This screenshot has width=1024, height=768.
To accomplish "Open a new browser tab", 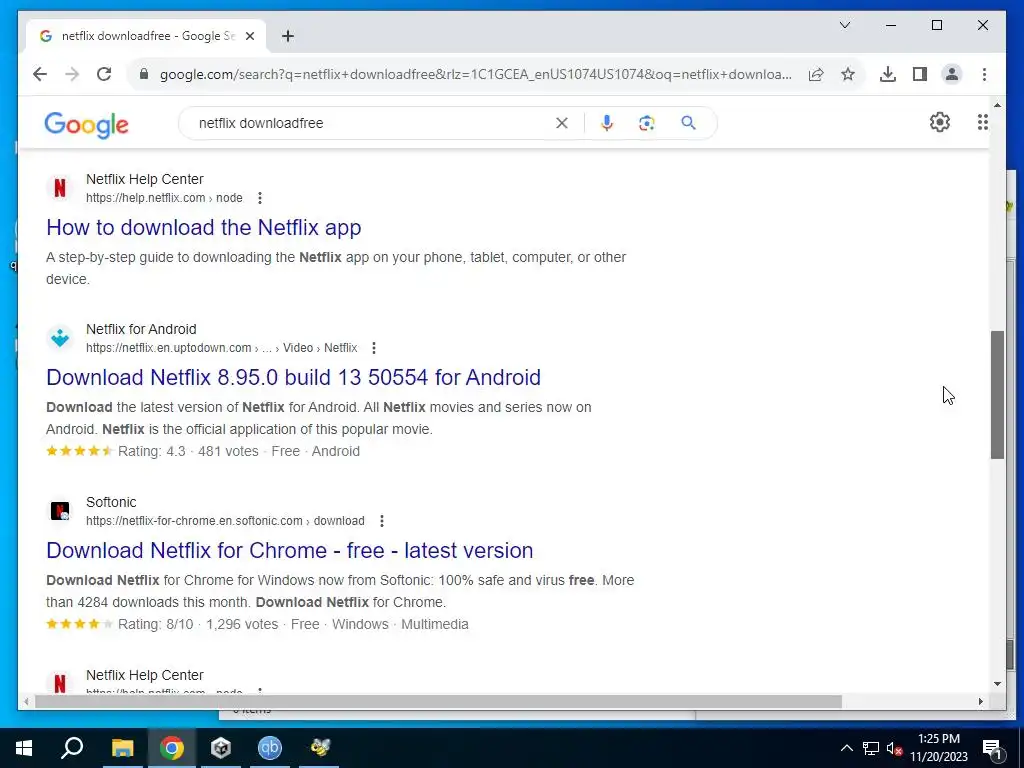I will [288, 36].
